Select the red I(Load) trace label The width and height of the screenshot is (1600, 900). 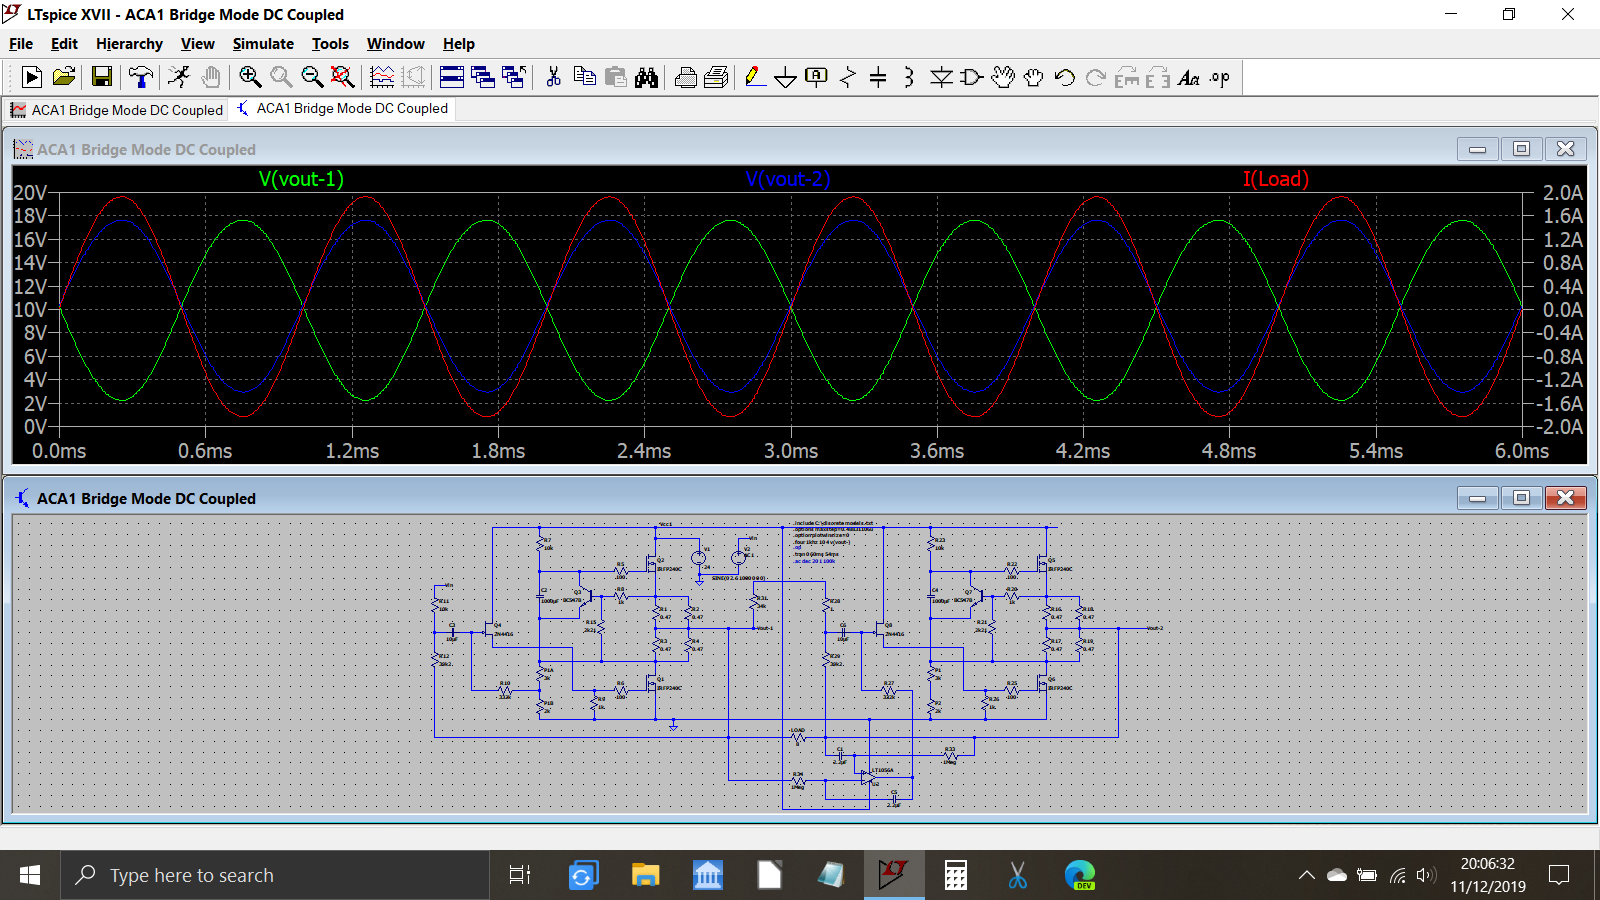(x=1275, y=179)
